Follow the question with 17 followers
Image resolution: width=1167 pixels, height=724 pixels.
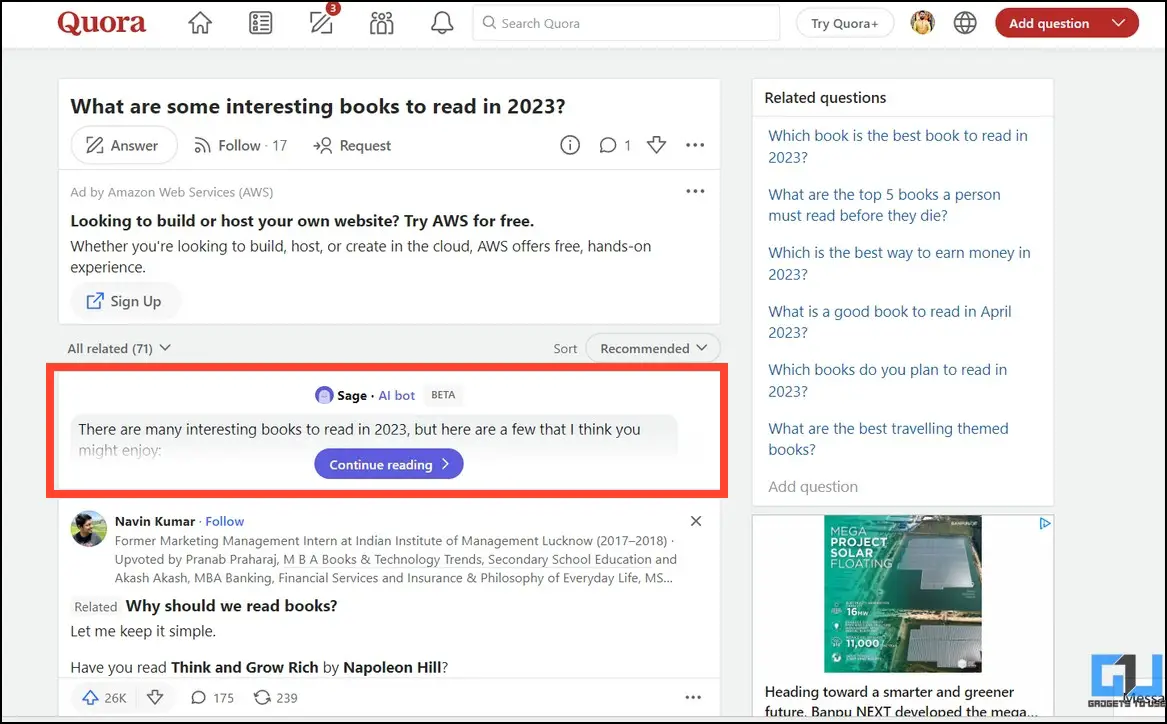click(x=240, y=146)
